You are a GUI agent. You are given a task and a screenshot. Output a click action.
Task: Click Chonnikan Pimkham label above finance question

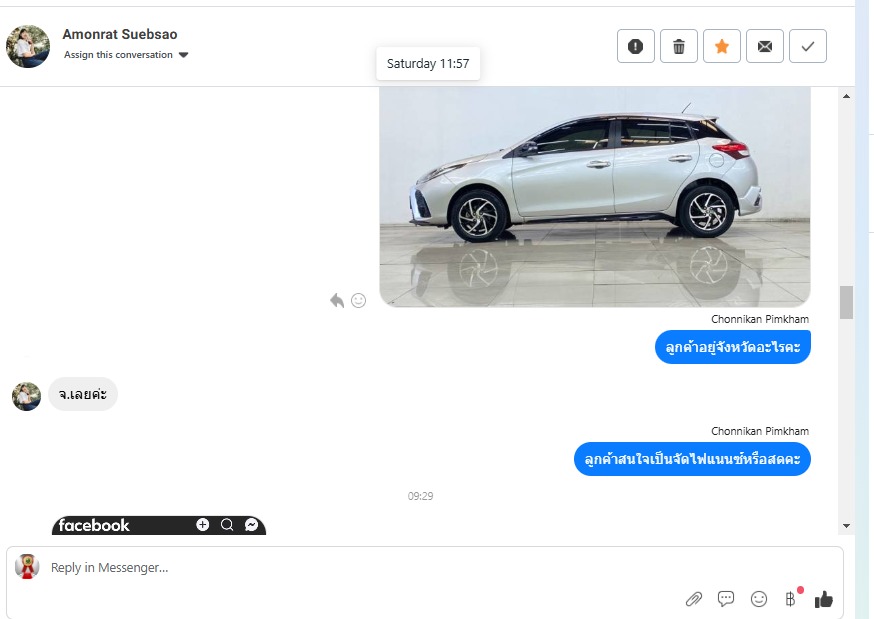pos(760,431)
